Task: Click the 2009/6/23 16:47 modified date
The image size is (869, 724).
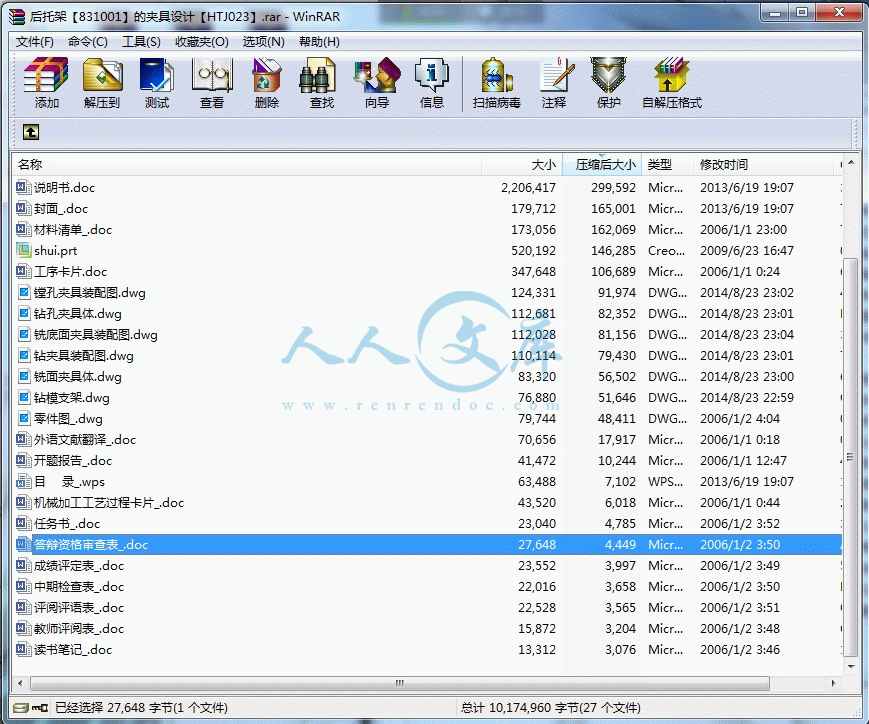Action: tap(747, 251)
